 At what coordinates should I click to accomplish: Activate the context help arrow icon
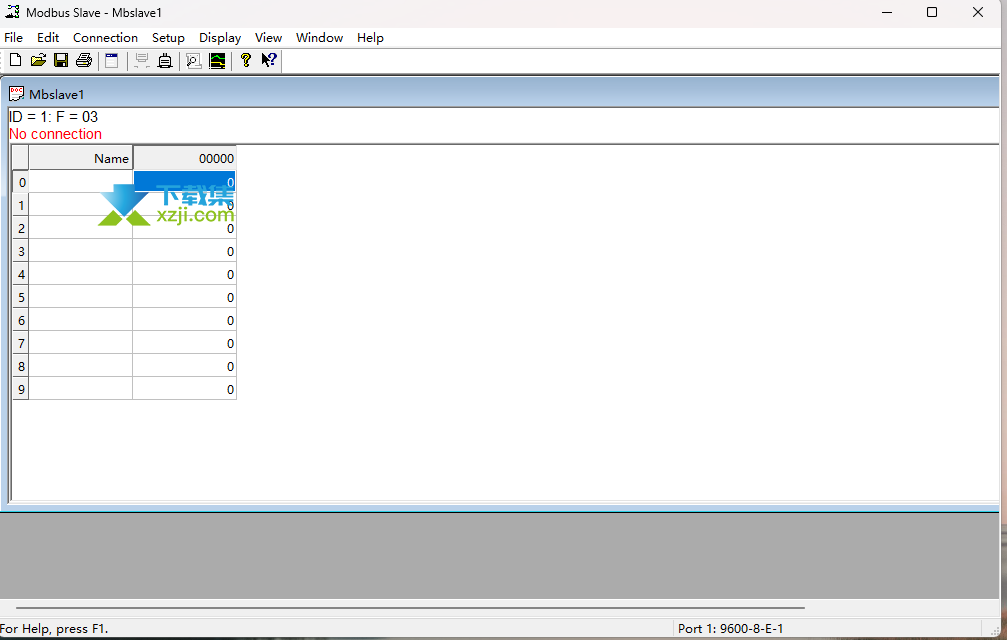coord(269,60)
